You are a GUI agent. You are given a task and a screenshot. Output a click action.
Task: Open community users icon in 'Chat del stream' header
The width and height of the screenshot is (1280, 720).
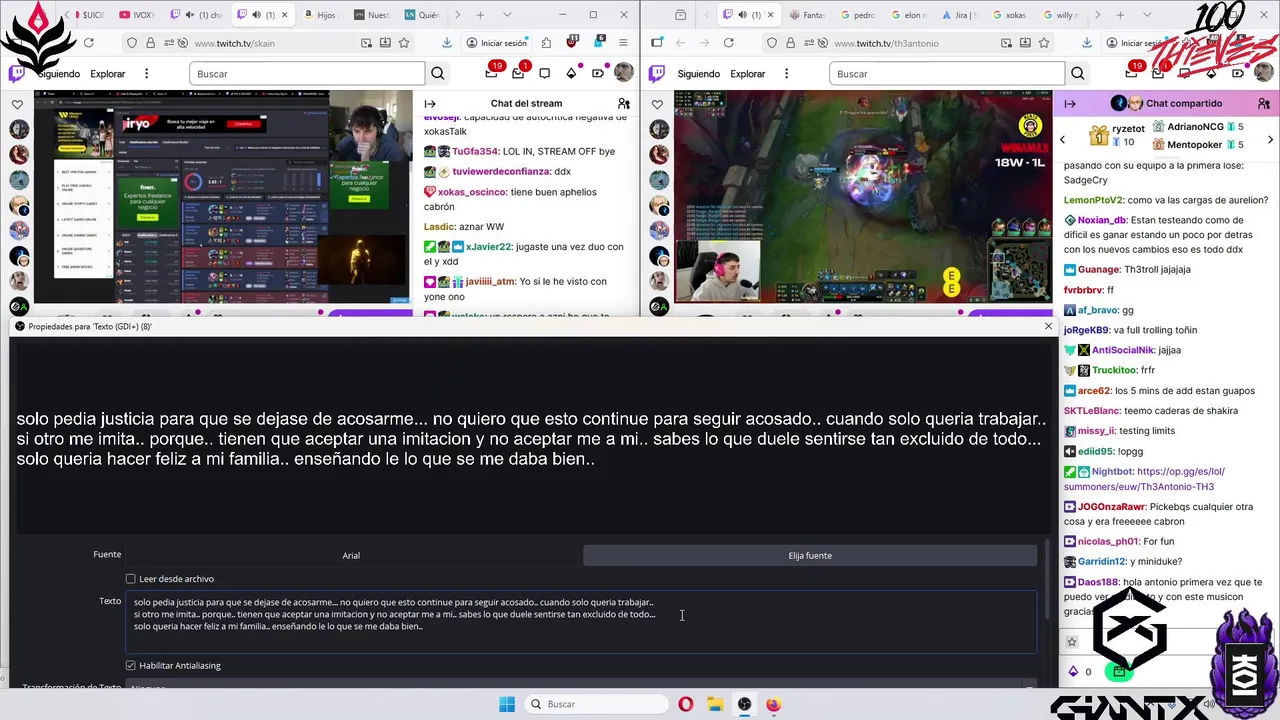click(x=624, y=103)
